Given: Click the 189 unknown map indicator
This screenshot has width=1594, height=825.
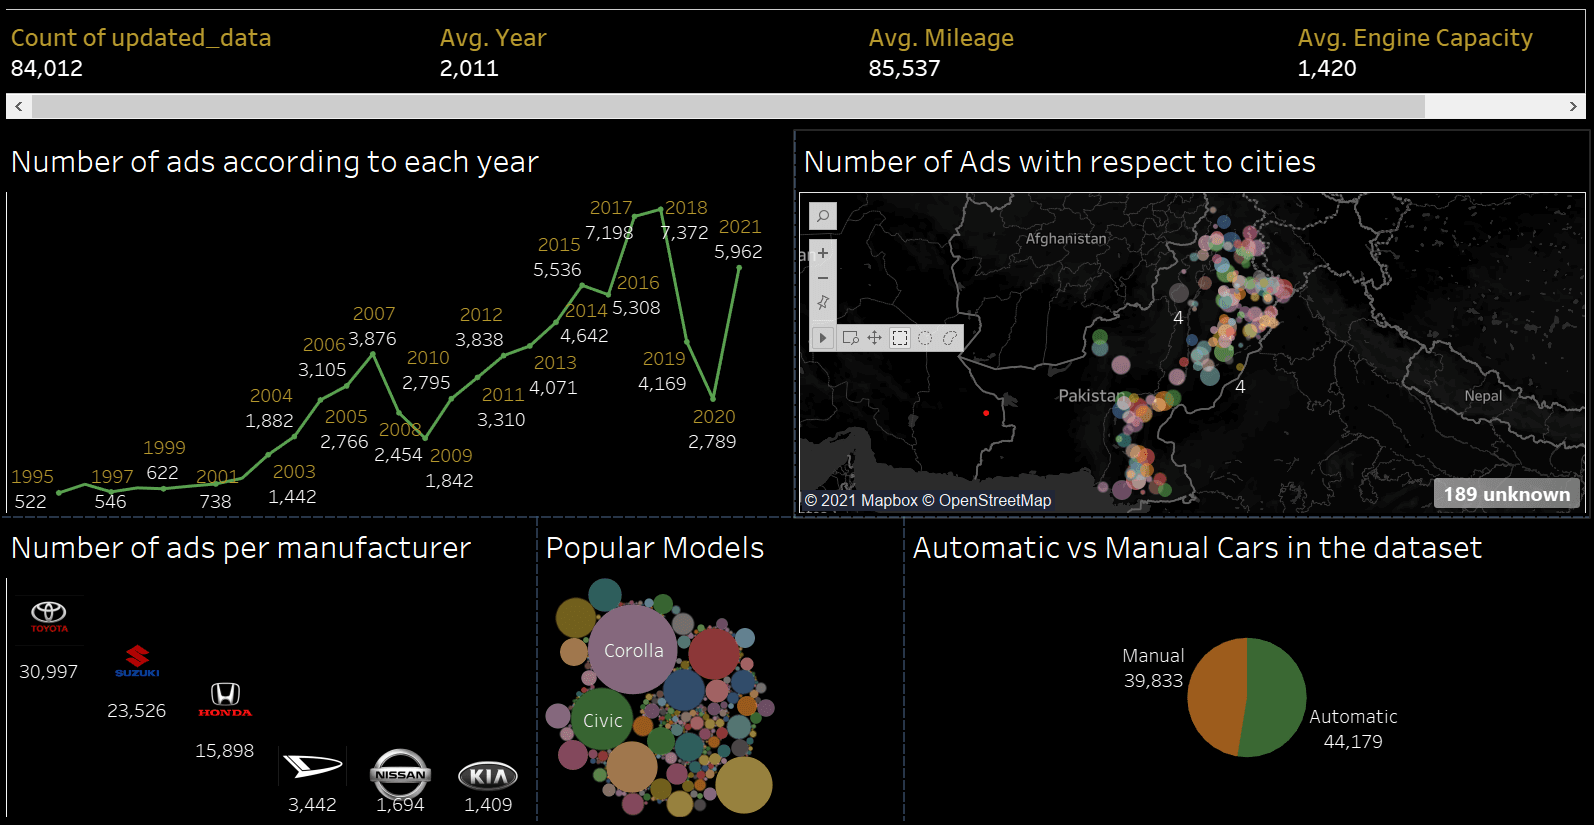Looking at the screenshot, I should click(x=1507, y=494).
